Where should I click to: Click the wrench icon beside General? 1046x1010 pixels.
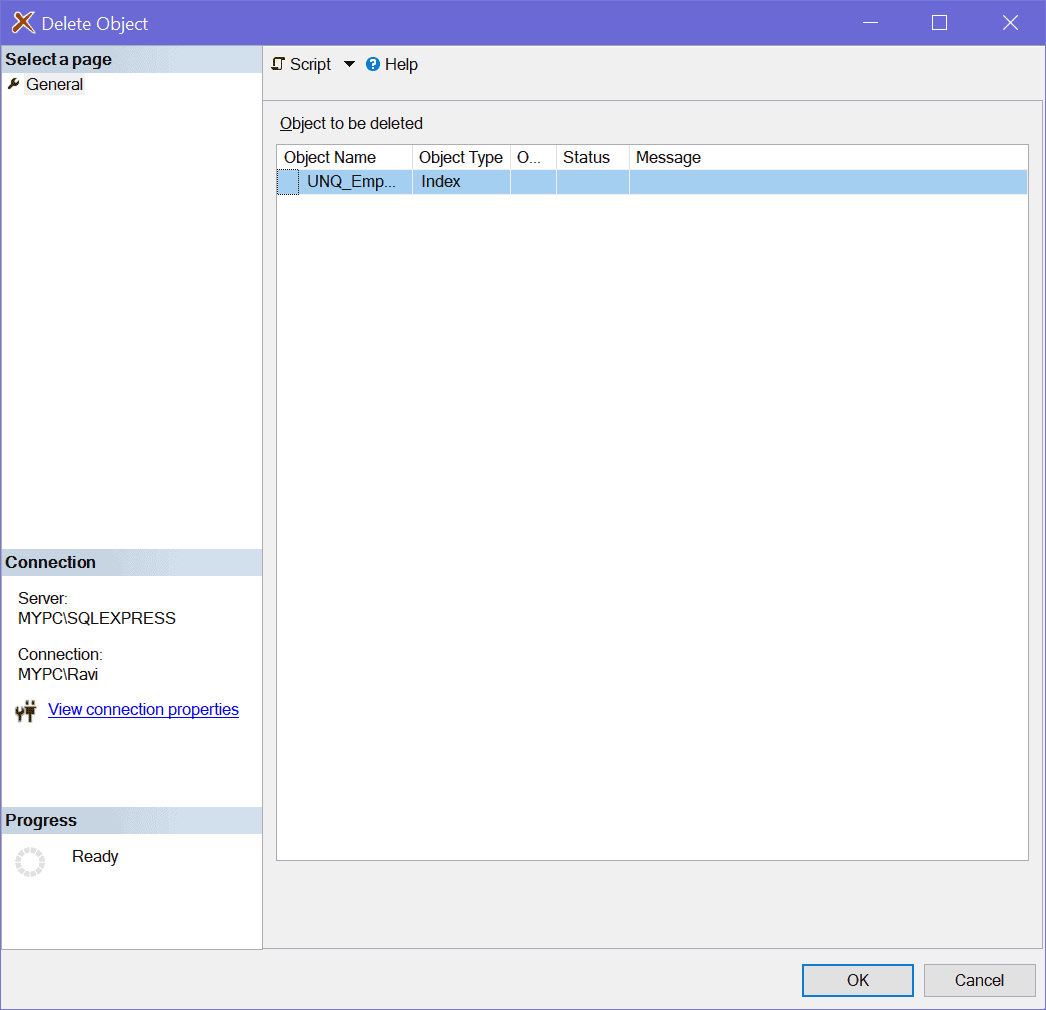(x=14, y=84)
